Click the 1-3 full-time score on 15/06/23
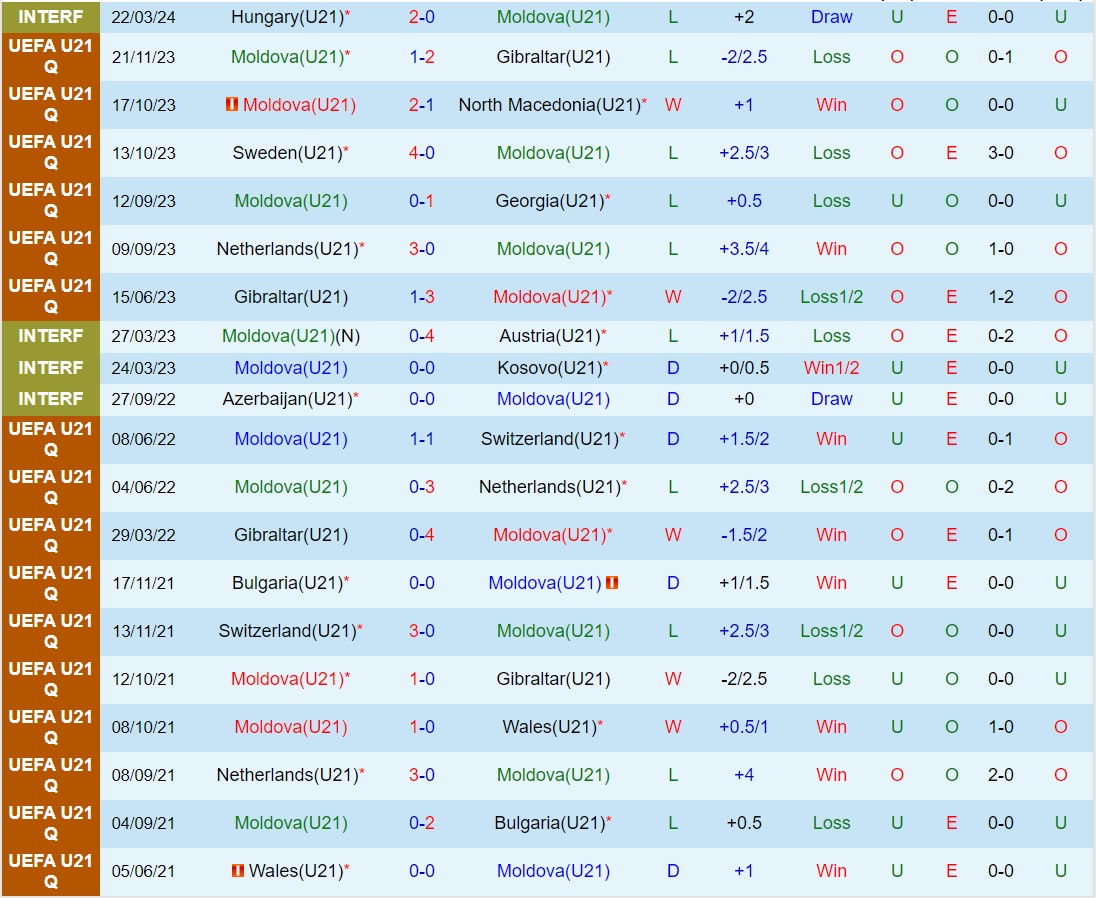Viewport: 1096px width, 898px height. tap(421, 297)
